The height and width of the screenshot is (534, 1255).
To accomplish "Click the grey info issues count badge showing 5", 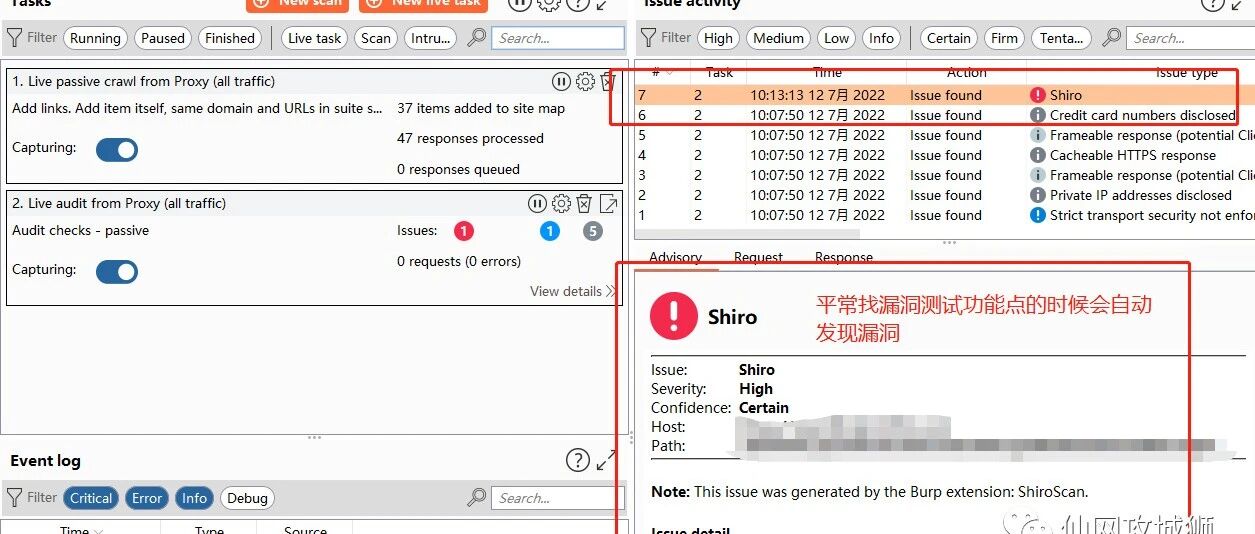I will point(593,231).
